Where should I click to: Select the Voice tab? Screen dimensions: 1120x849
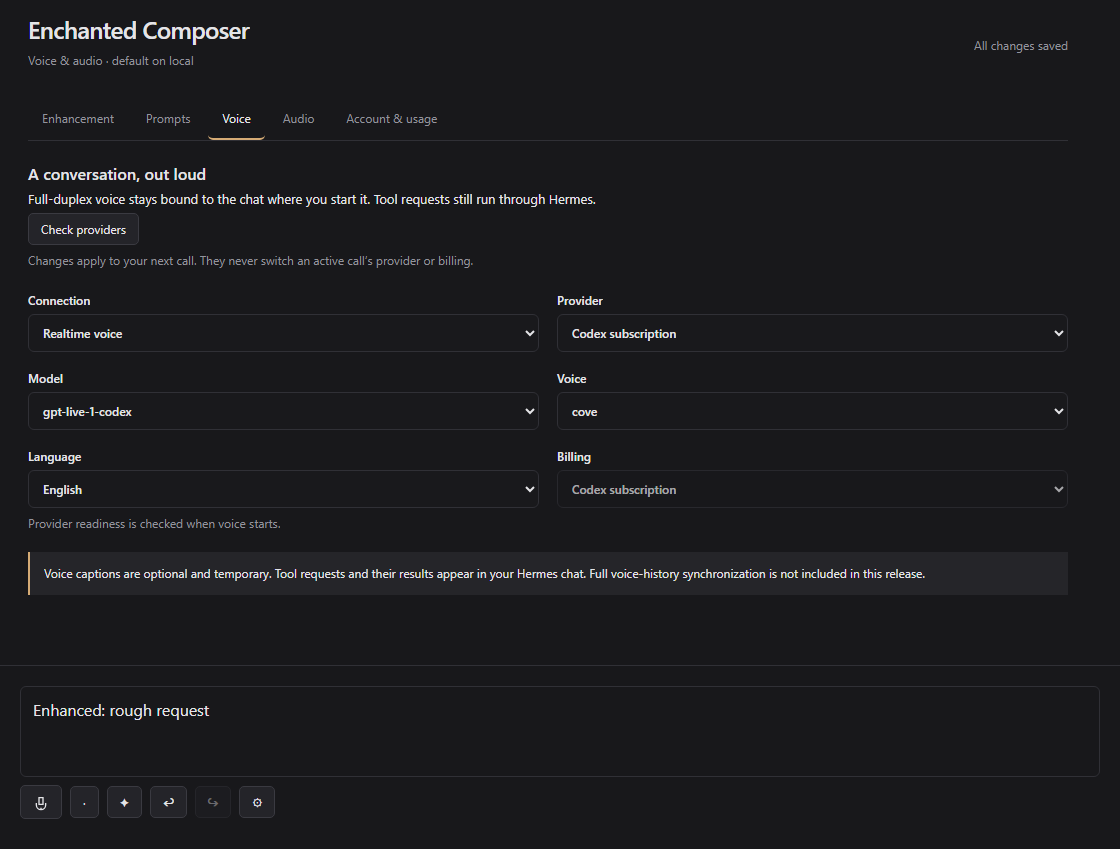point(236,119)
